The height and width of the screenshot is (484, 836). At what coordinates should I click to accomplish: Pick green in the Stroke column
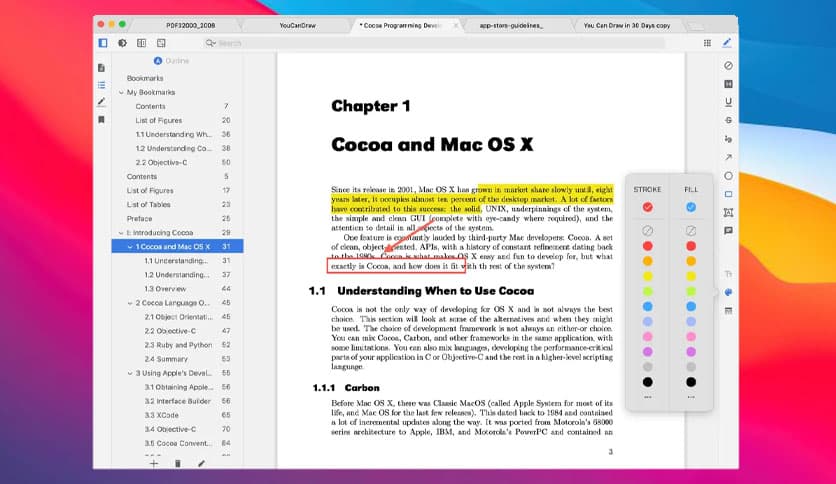click(647, 292)
